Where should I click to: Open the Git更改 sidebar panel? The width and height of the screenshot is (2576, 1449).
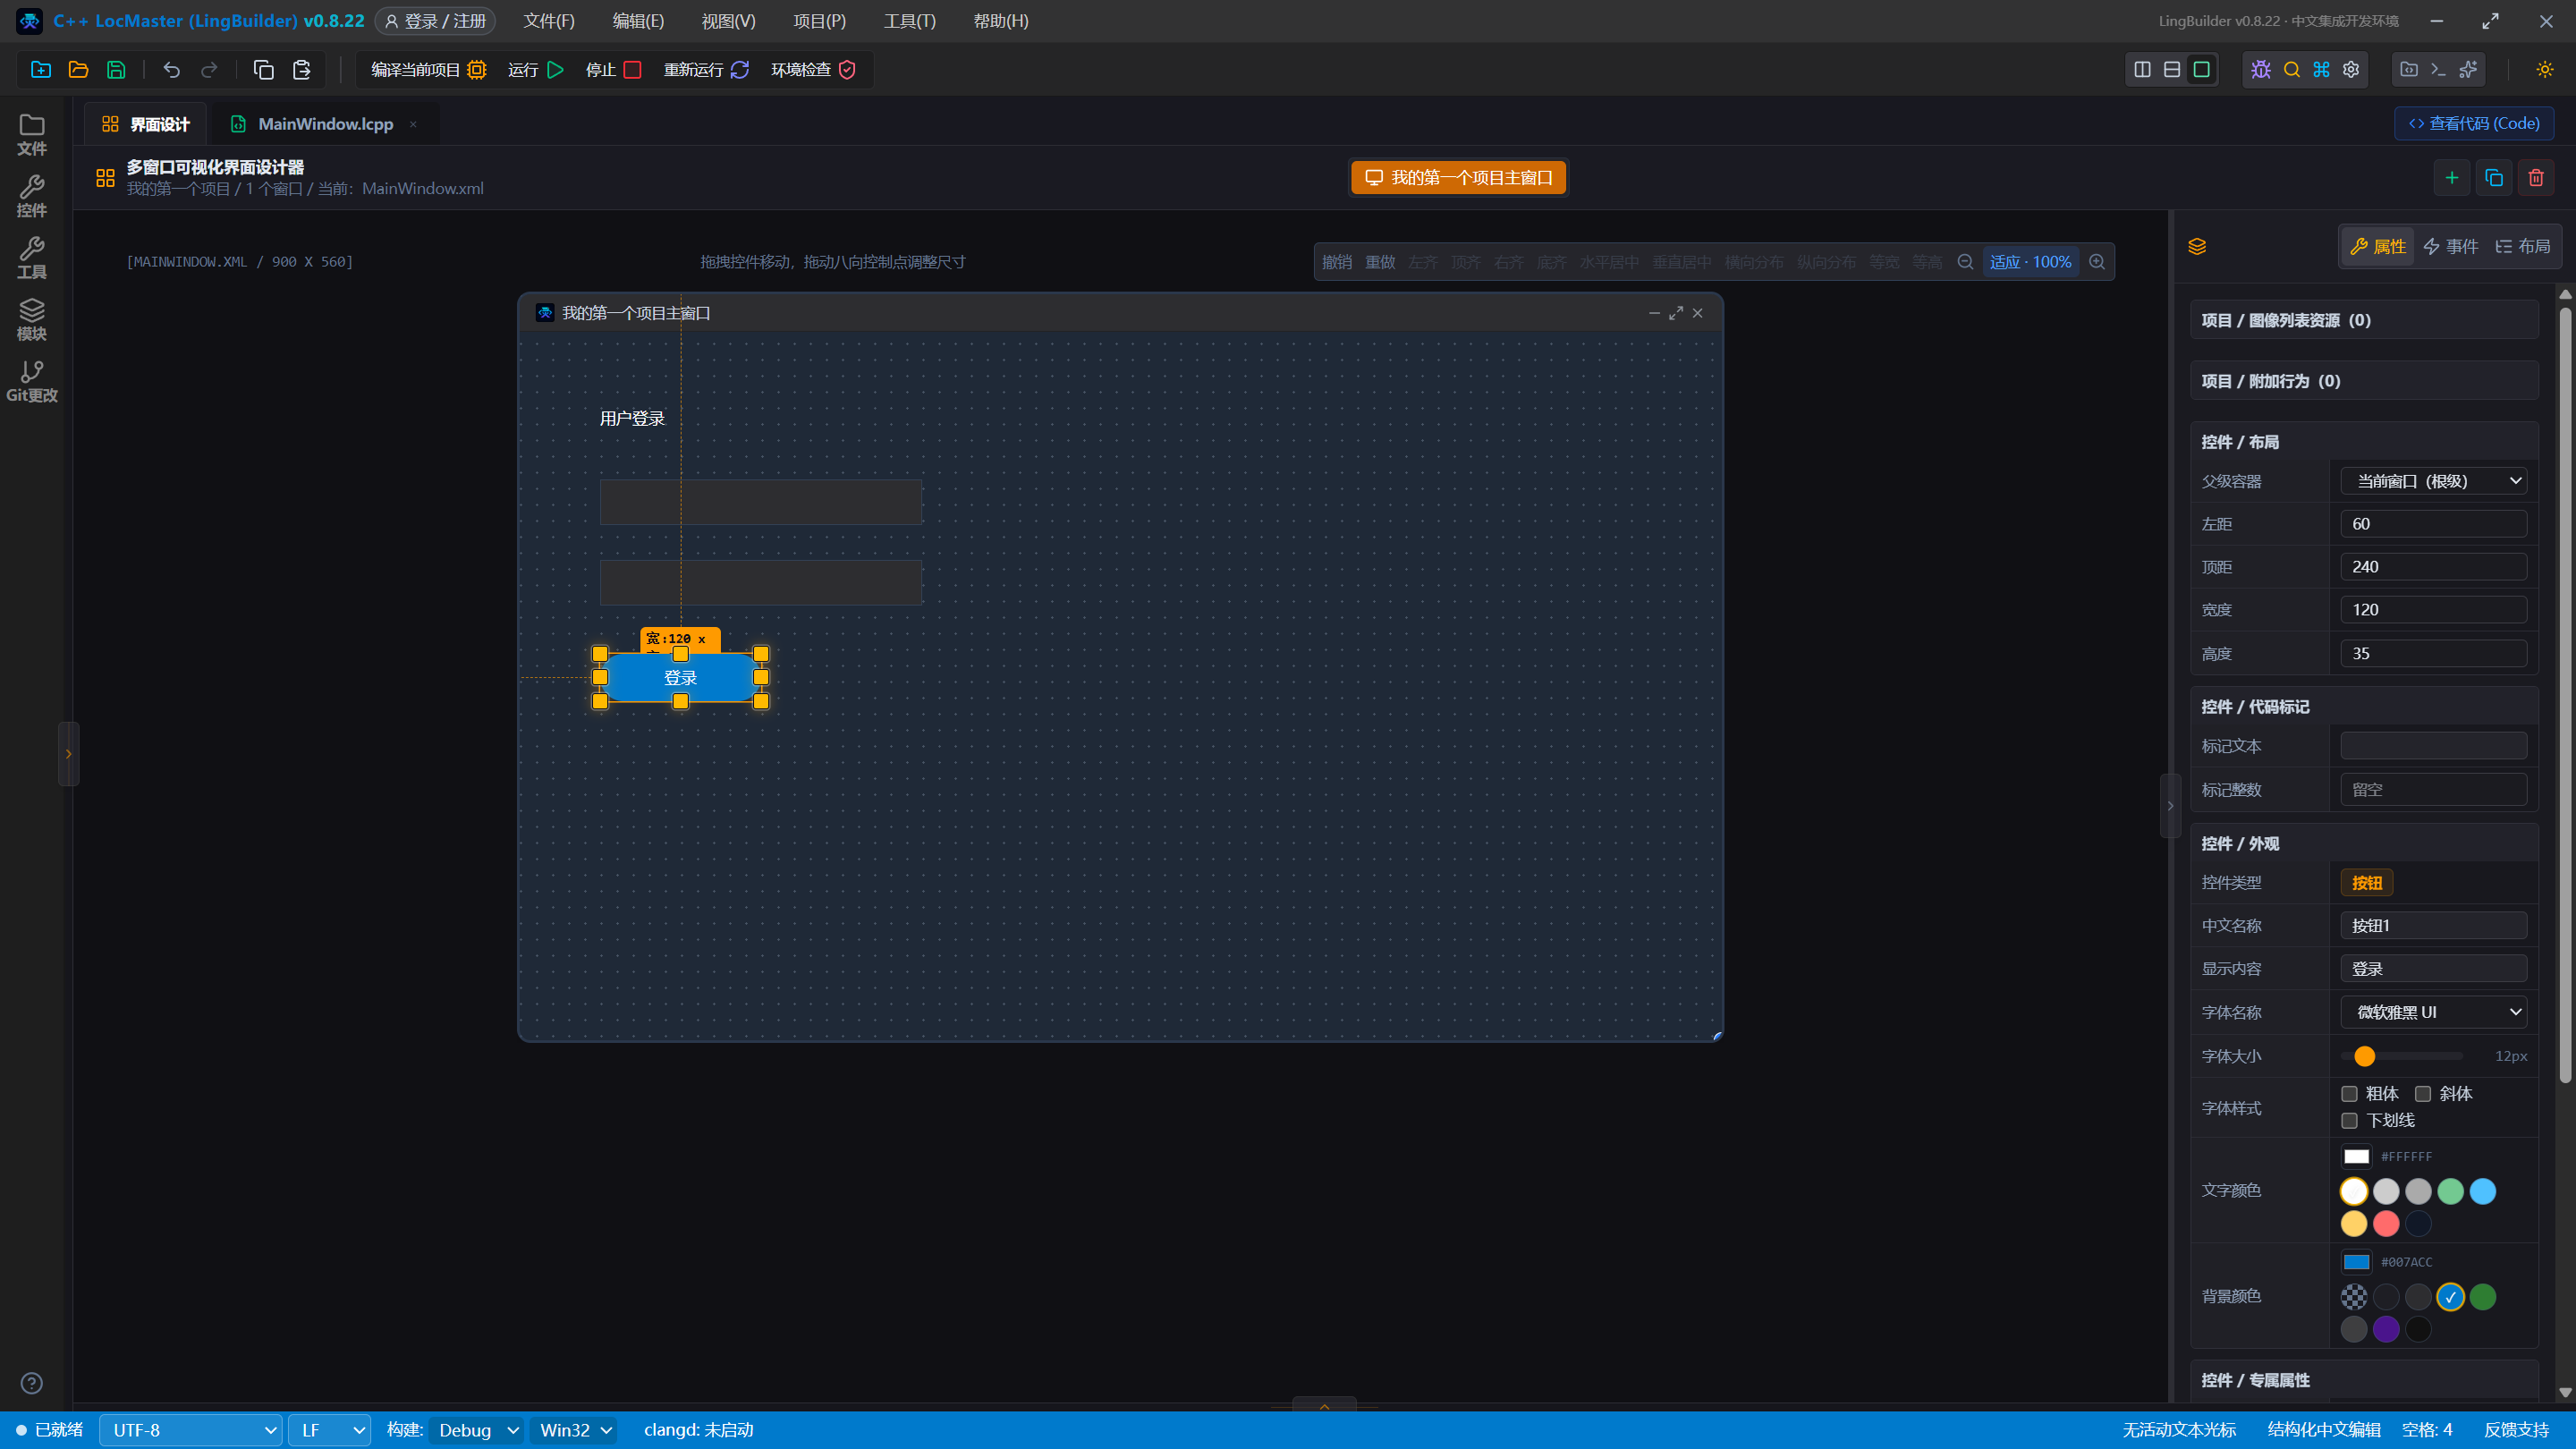[32, 382]
